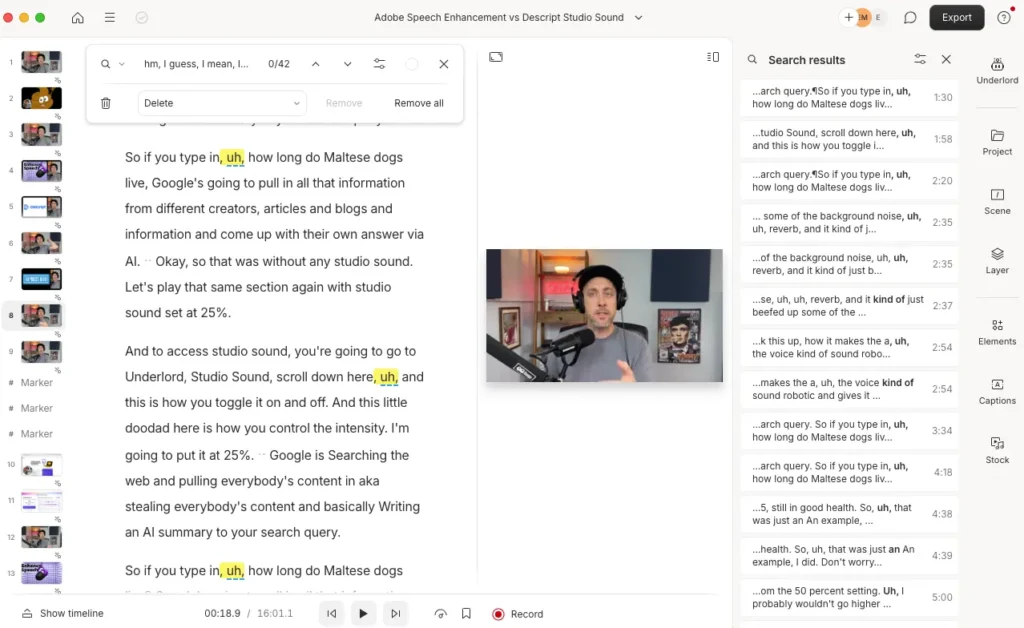Add collaborator with plus avatar button
The width and height of the screenshot is (1024, 628).
coord(848,18)
